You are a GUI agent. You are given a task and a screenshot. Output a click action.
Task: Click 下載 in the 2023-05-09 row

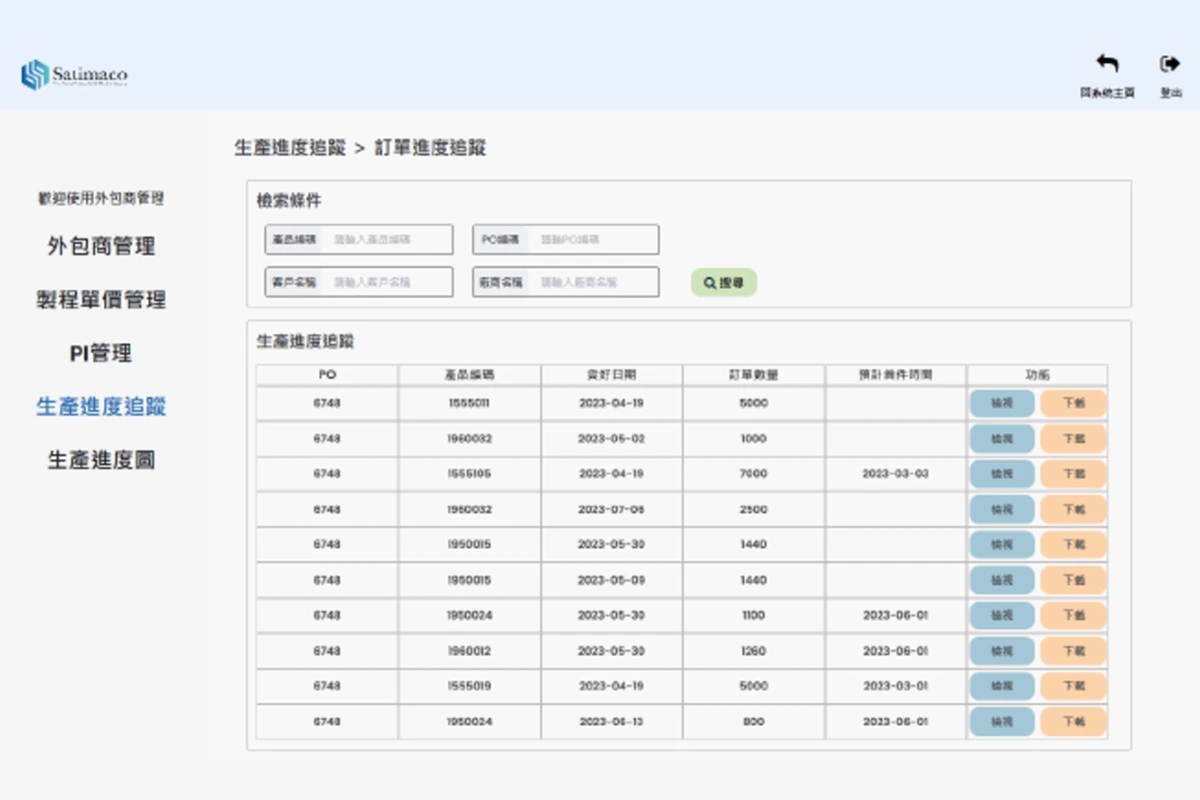1073,581
